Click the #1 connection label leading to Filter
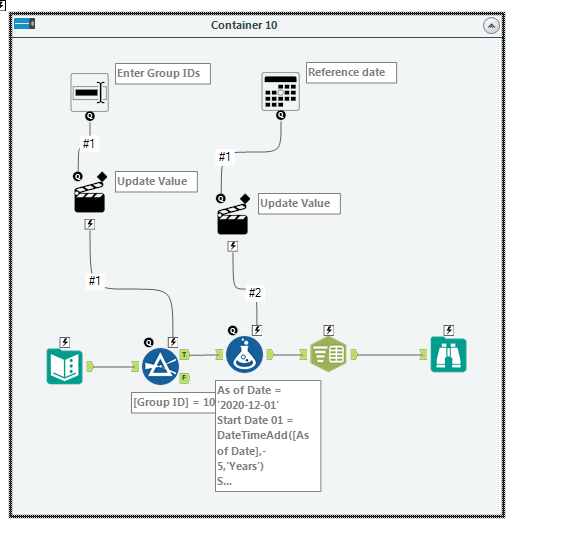This screenshot has width=572, height=554. tap(94, 280)
